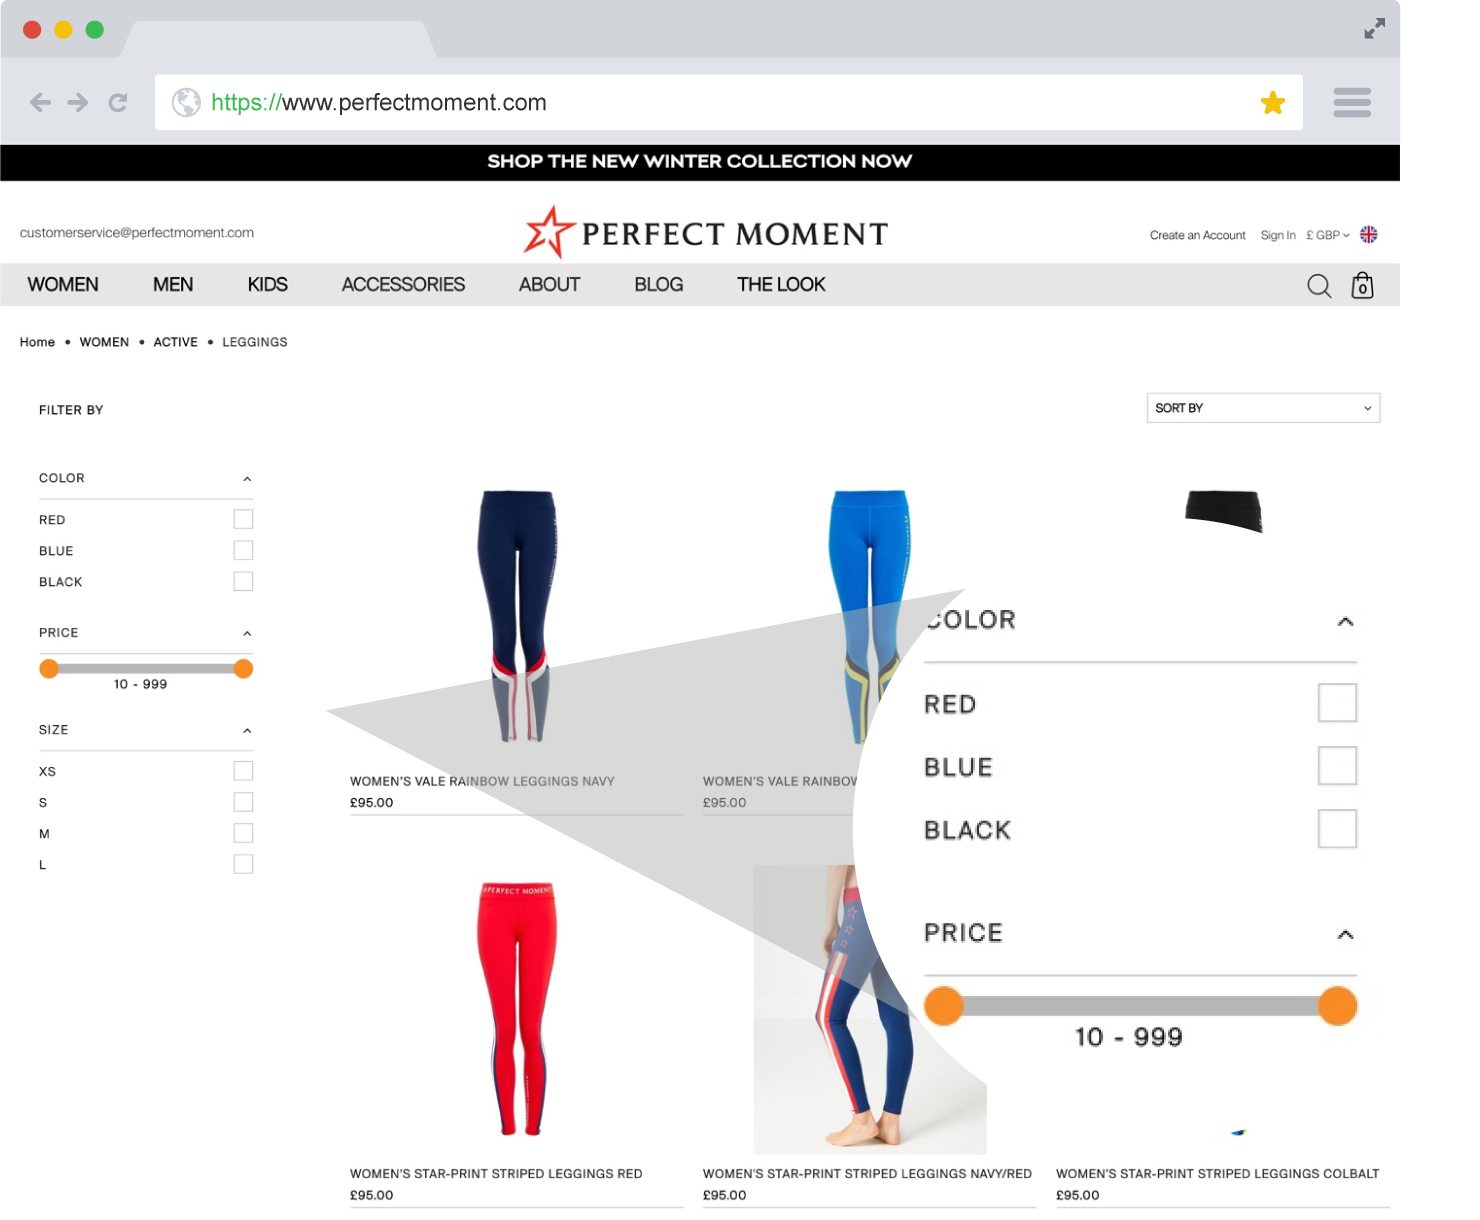Collapse the magnified COLOR section chevron
Viewport: 1480px width, 1220px height.
point(1345,622)
